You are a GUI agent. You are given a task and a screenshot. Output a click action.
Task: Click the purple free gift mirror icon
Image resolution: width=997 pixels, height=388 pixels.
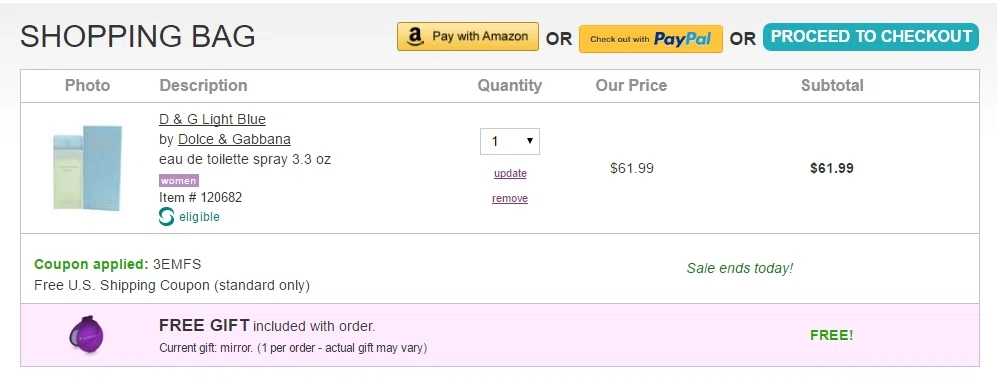[86, 335]
